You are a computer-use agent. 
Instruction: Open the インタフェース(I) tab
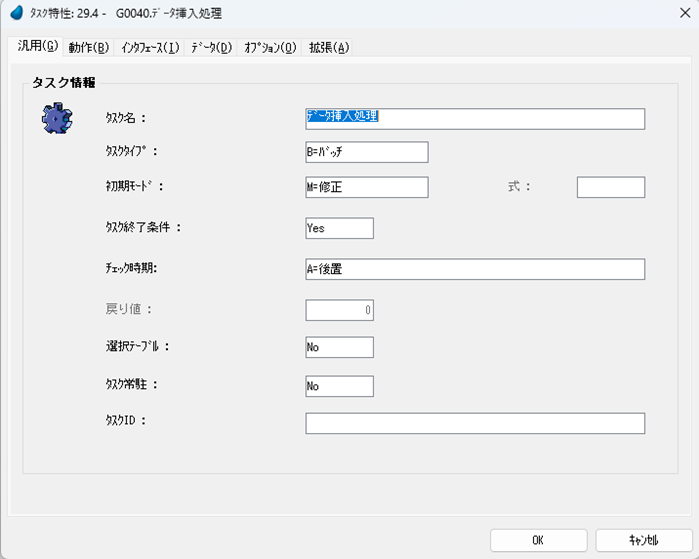tap(150, 48)
